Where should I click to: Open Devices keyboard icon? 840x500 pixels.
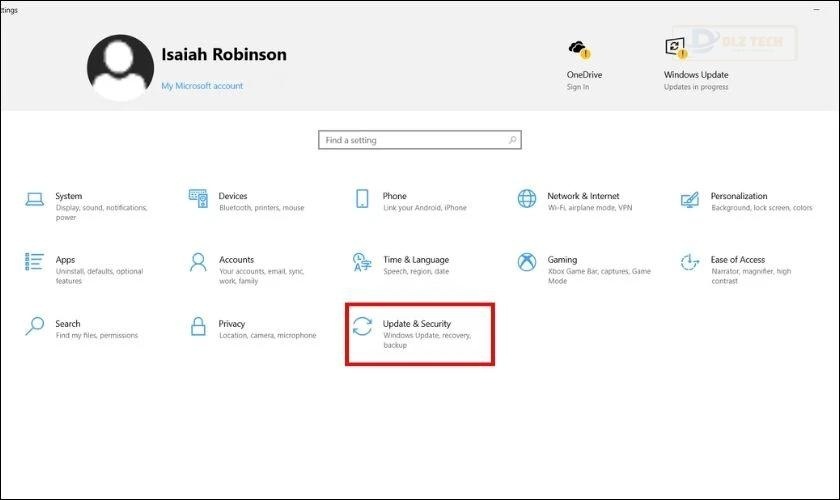click(x=198, y=198)
